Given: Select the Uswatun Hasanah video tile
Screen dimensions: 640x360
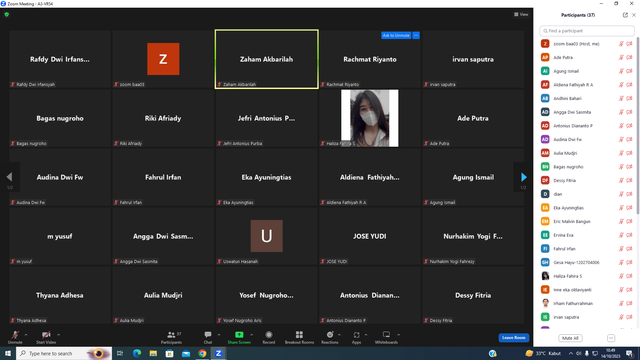Looking at the screenshot, I should (267, 236).
